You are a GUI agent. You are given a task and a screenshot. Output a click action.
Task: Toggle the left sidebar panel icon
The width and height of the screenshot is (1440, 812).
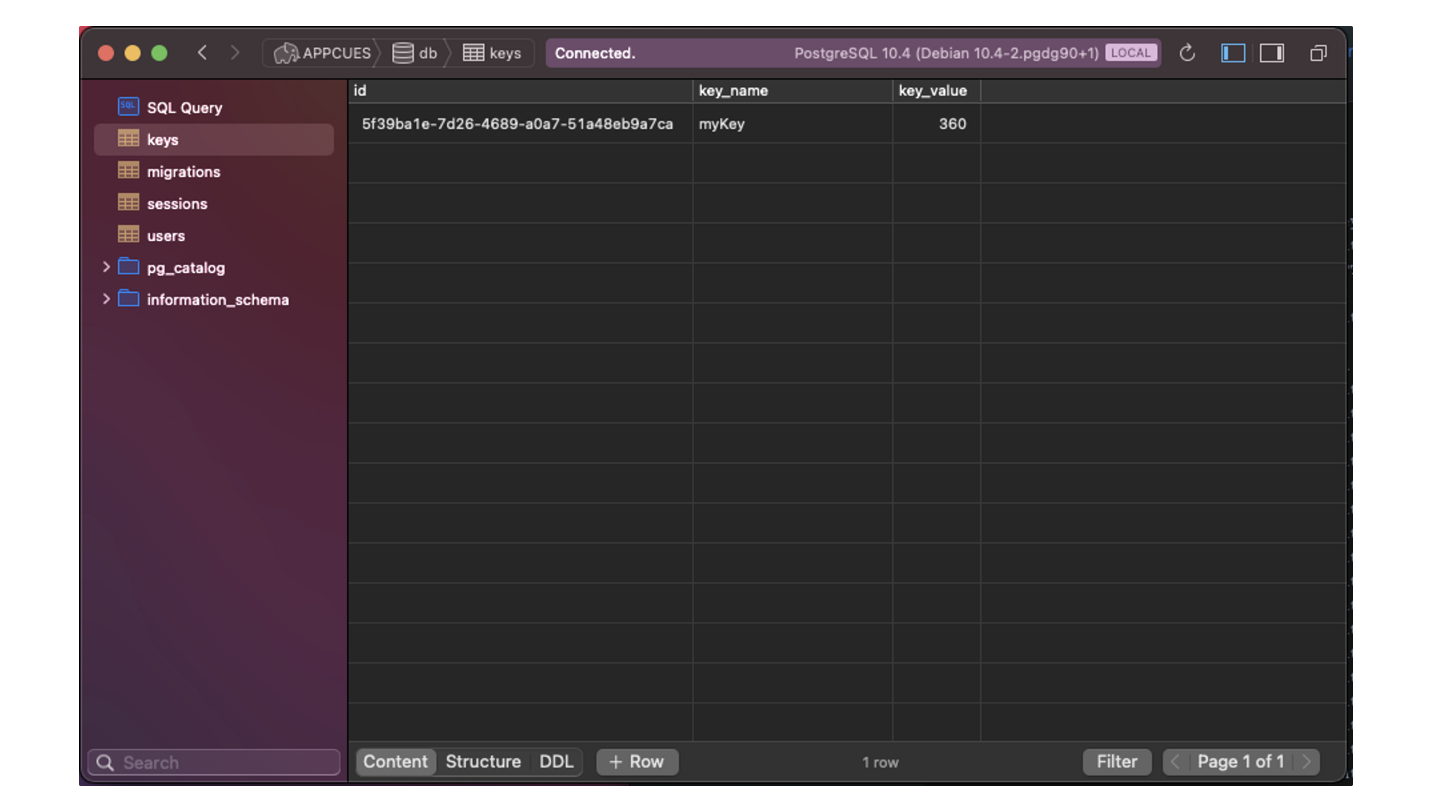[x=1233, y=53]
